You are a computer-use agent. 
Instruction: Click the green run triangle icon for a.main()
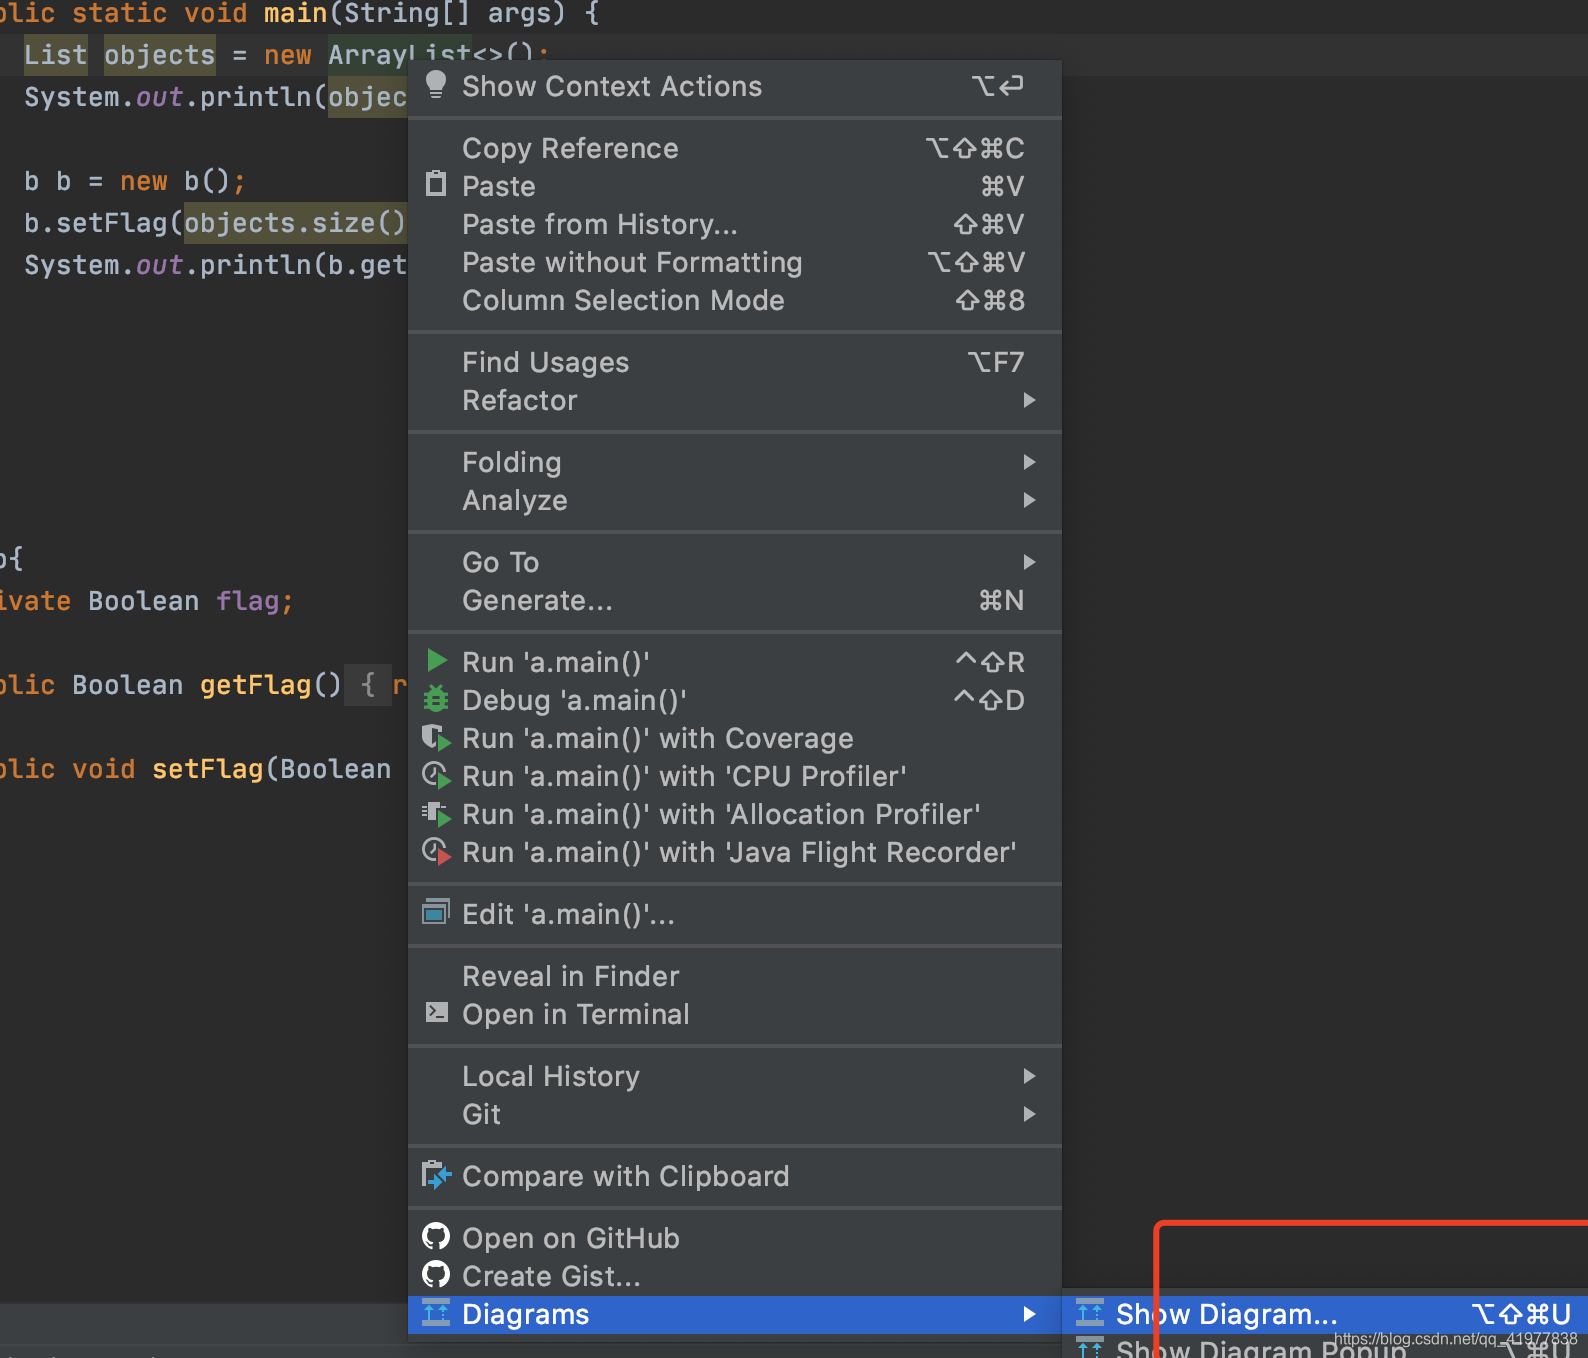point(436,661)
